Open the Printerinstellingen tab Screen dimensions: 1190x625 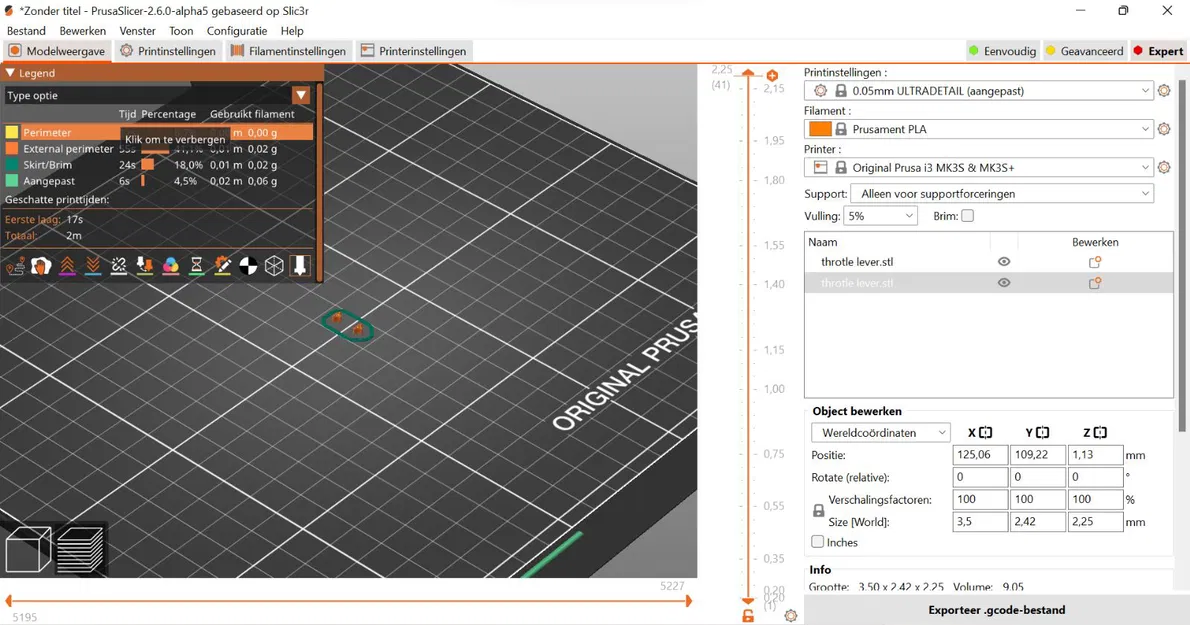(x=414, y=51)
